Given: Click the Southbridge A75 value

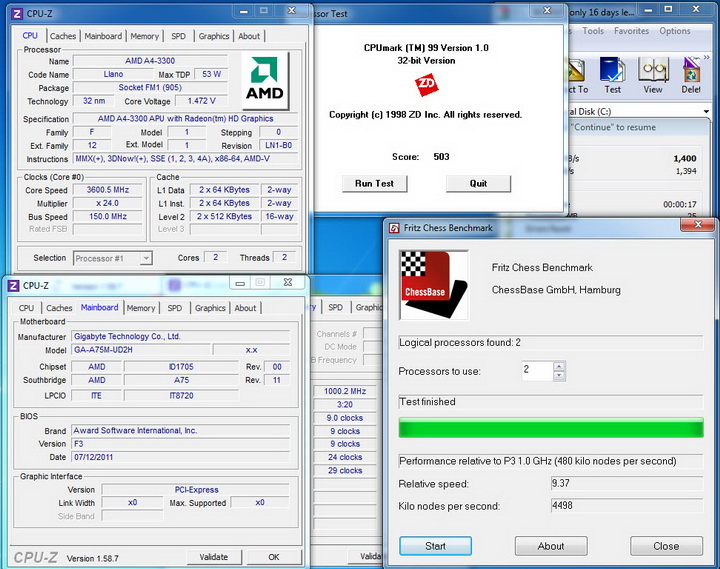Looking at the screenshot, I should tap(181, 380).
